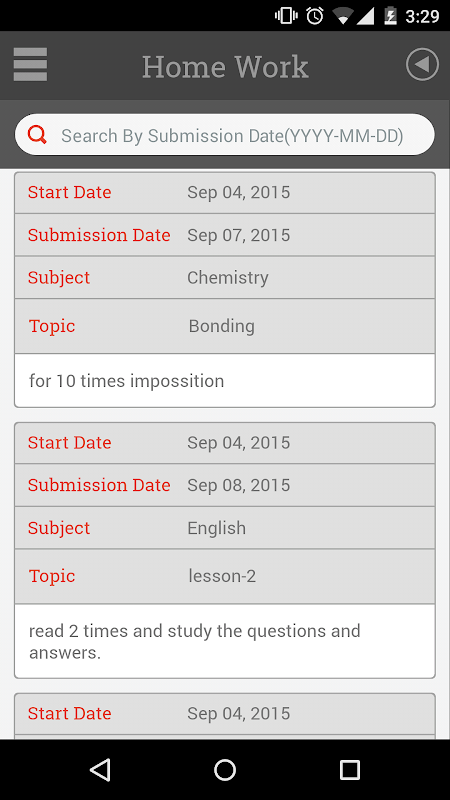Viewport: 450px width, 800px height.
Task: Tap the circular back arrow icon
Action: 422,65
